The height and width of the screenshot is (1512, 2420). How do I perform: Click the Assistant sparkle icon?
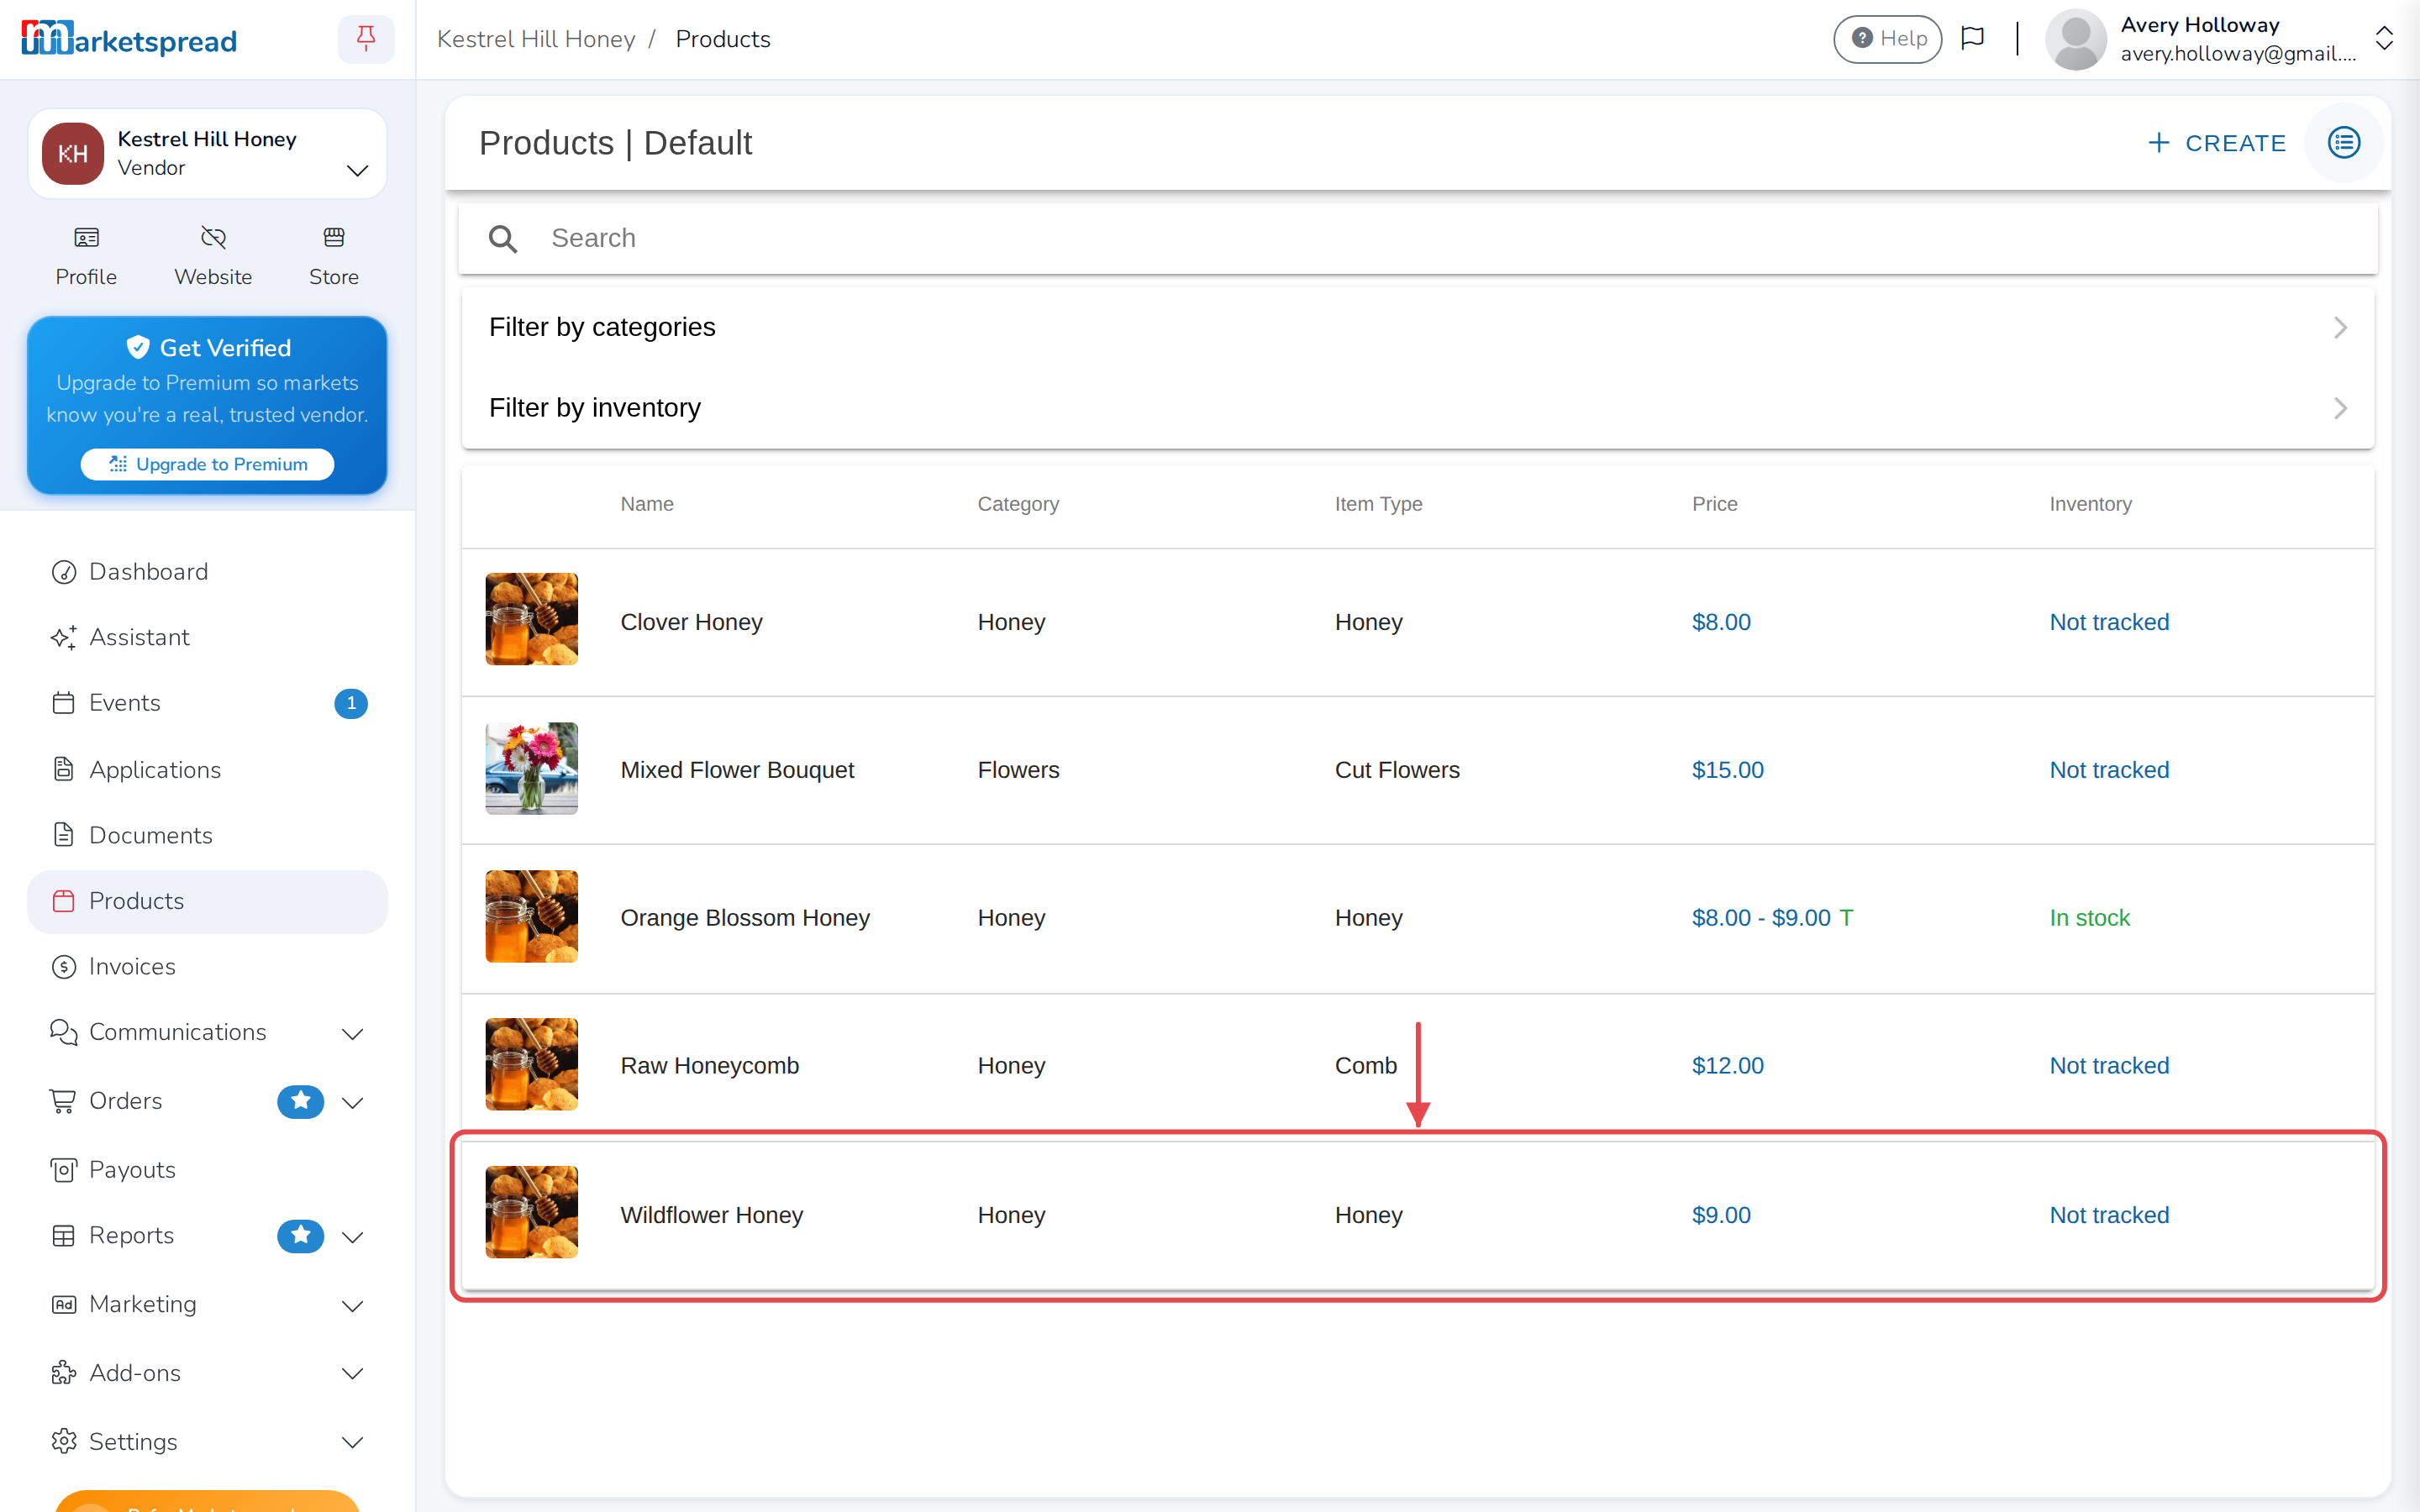point(64,638)
